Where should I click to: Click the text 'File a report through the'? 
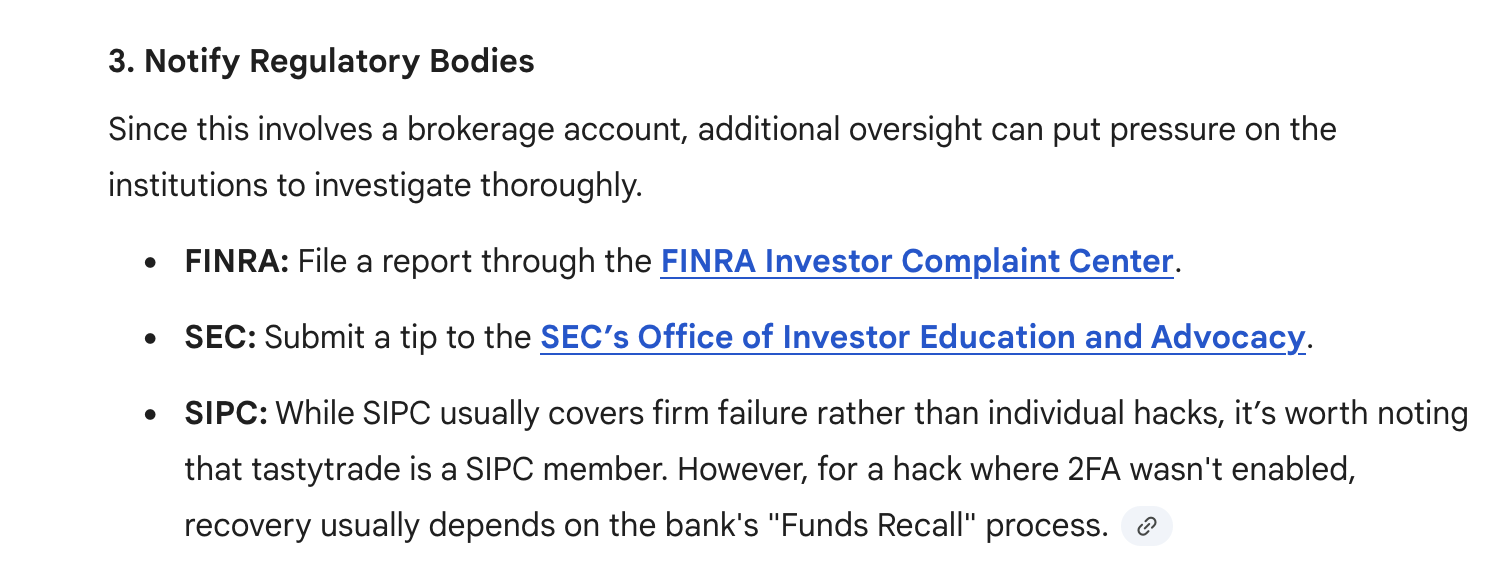tap(474, 262)
